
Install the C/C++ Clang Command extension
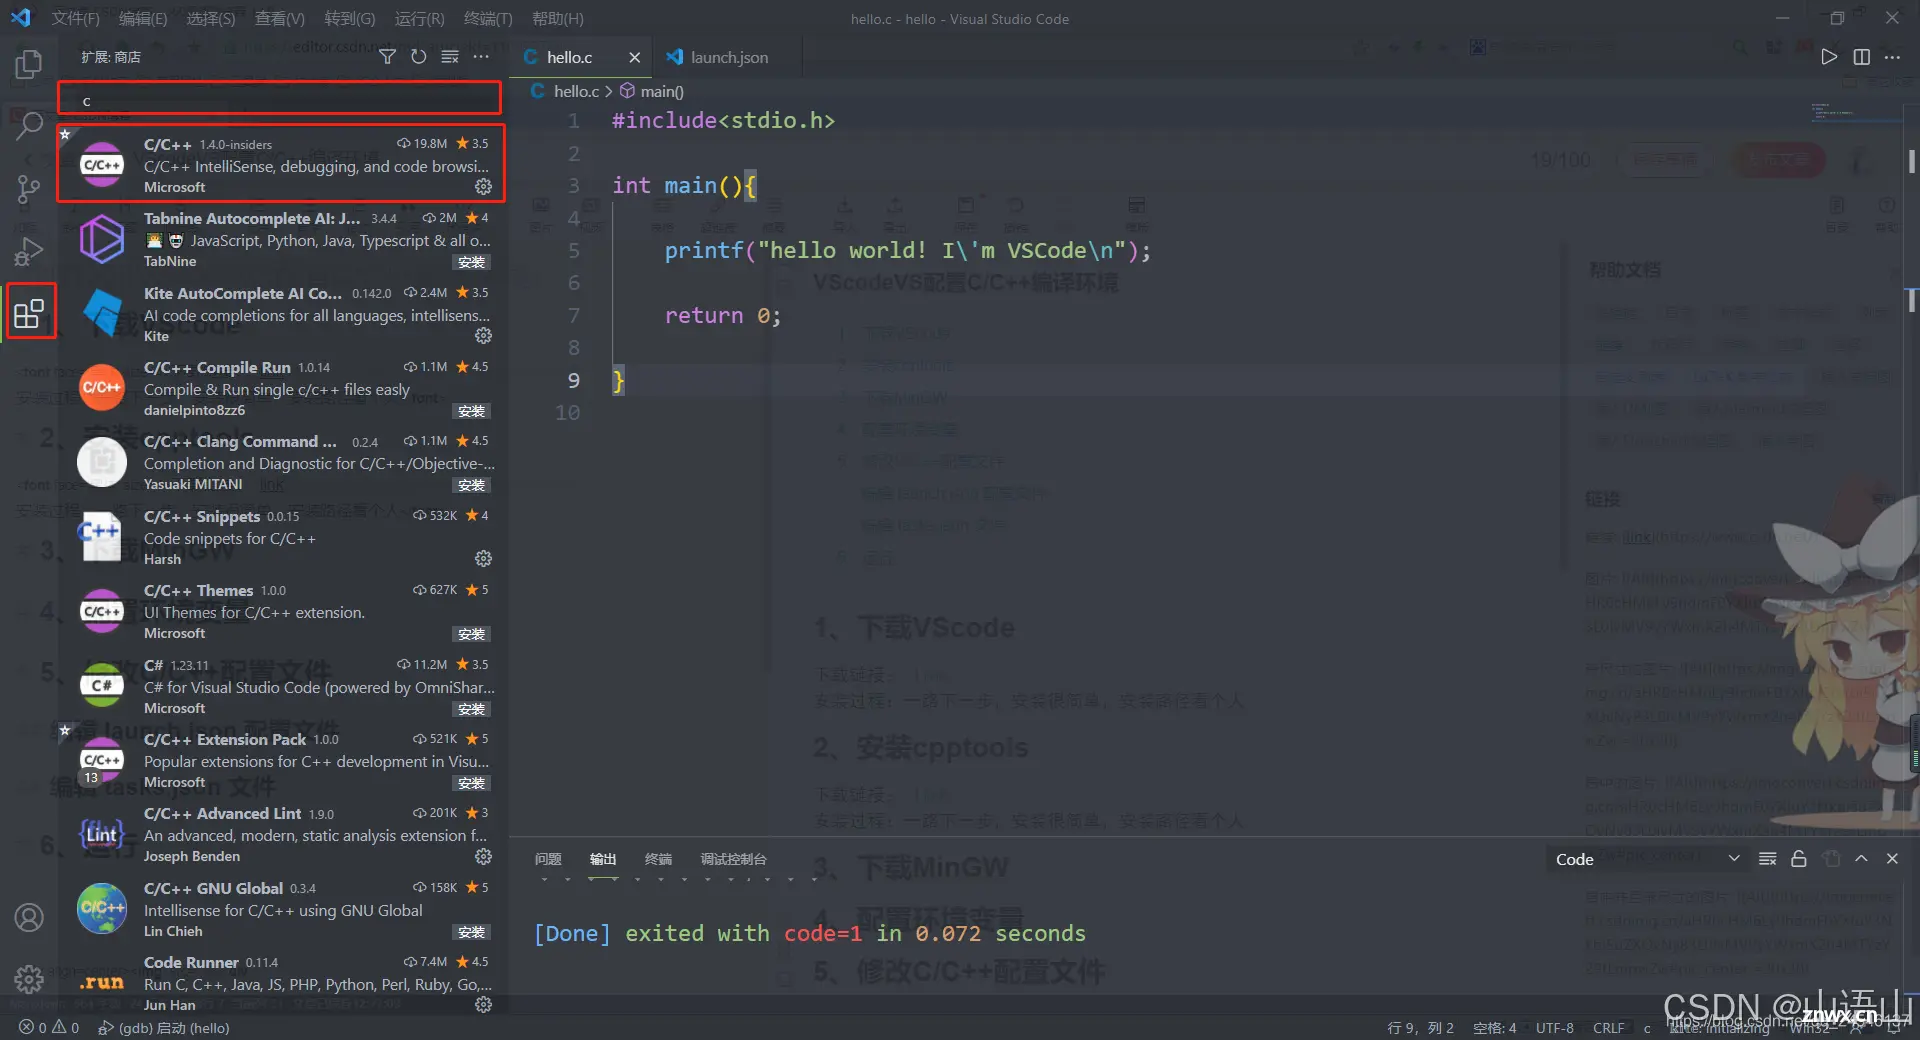[471, 485]
